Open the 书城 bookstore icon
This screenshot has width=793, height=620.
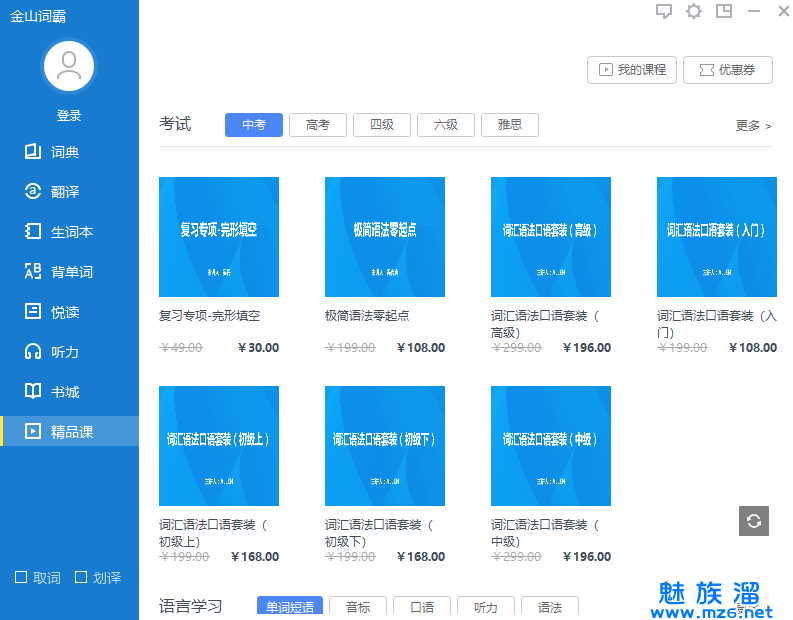pyautogui.click(x=33, y=392)
